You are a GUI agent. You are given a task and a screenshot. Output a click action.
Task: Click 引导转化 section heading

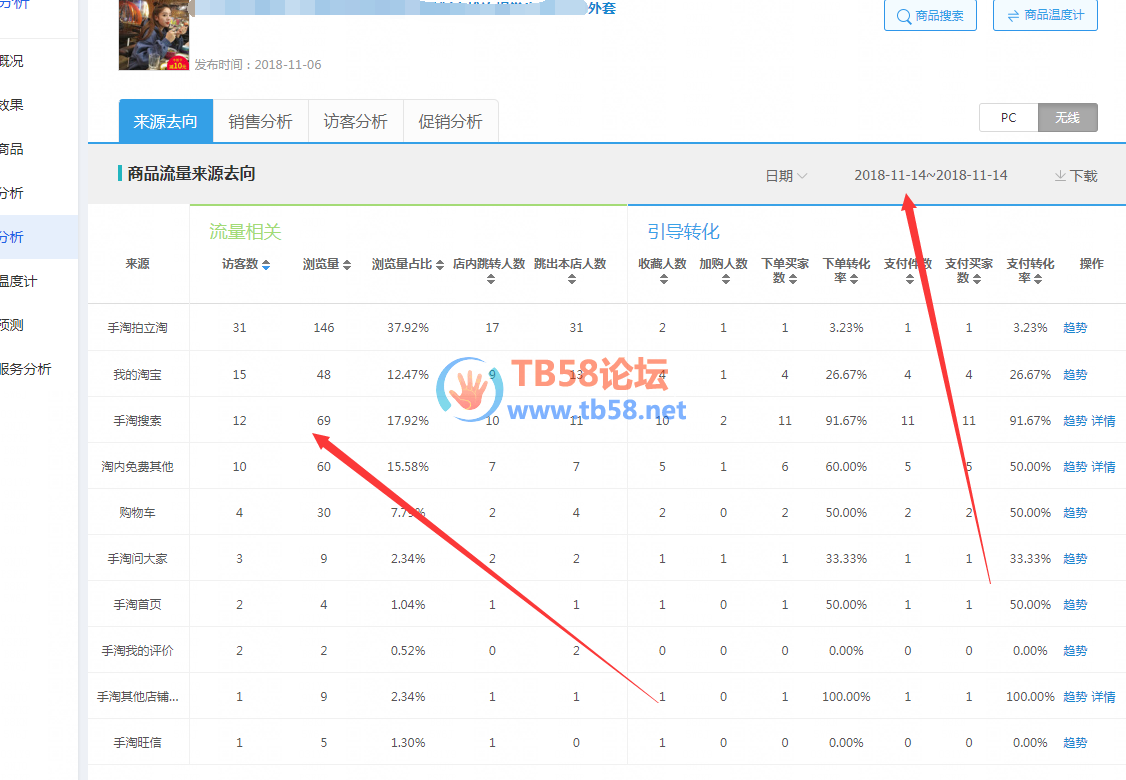pyautogui.click(x=683, y=231)
